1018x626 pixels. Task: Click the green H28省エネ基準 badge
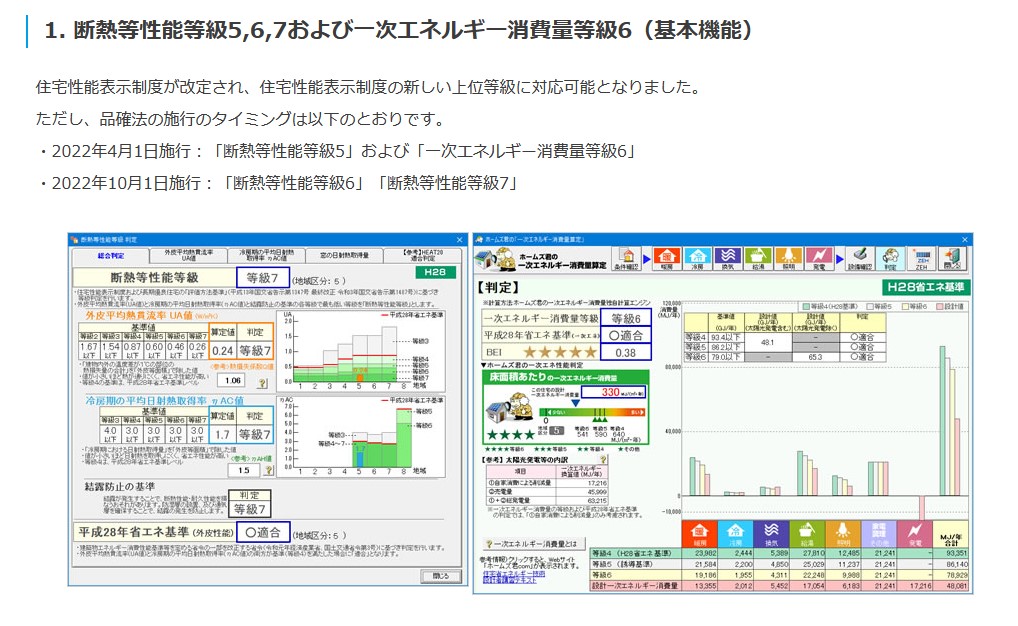925,287
